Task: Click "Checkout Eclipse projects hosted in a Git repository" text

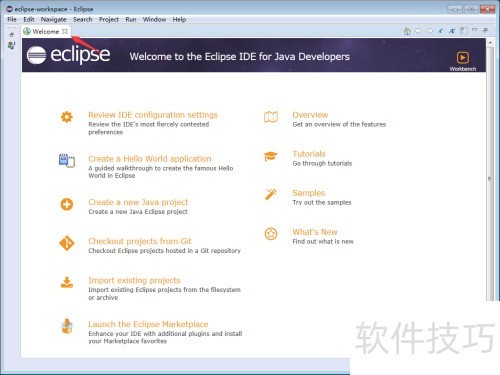Action: (164, 251)
